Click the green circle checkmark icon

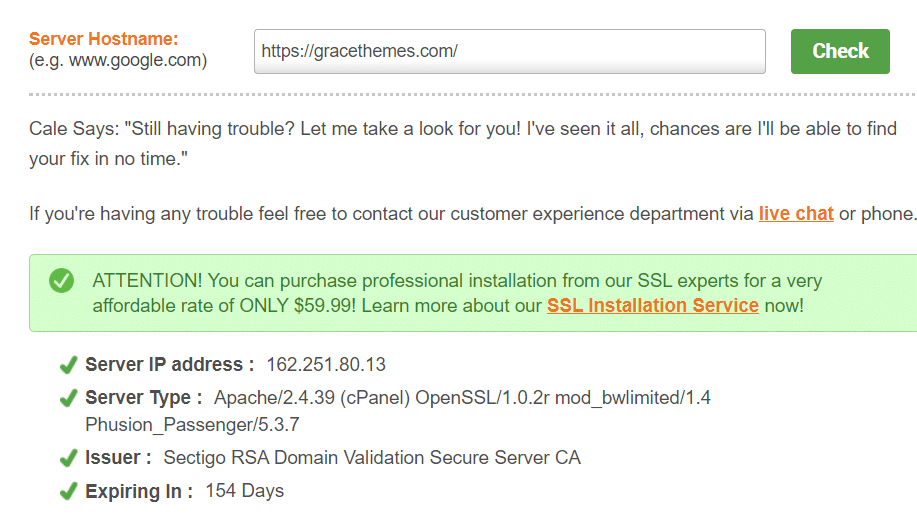[61, 281]
